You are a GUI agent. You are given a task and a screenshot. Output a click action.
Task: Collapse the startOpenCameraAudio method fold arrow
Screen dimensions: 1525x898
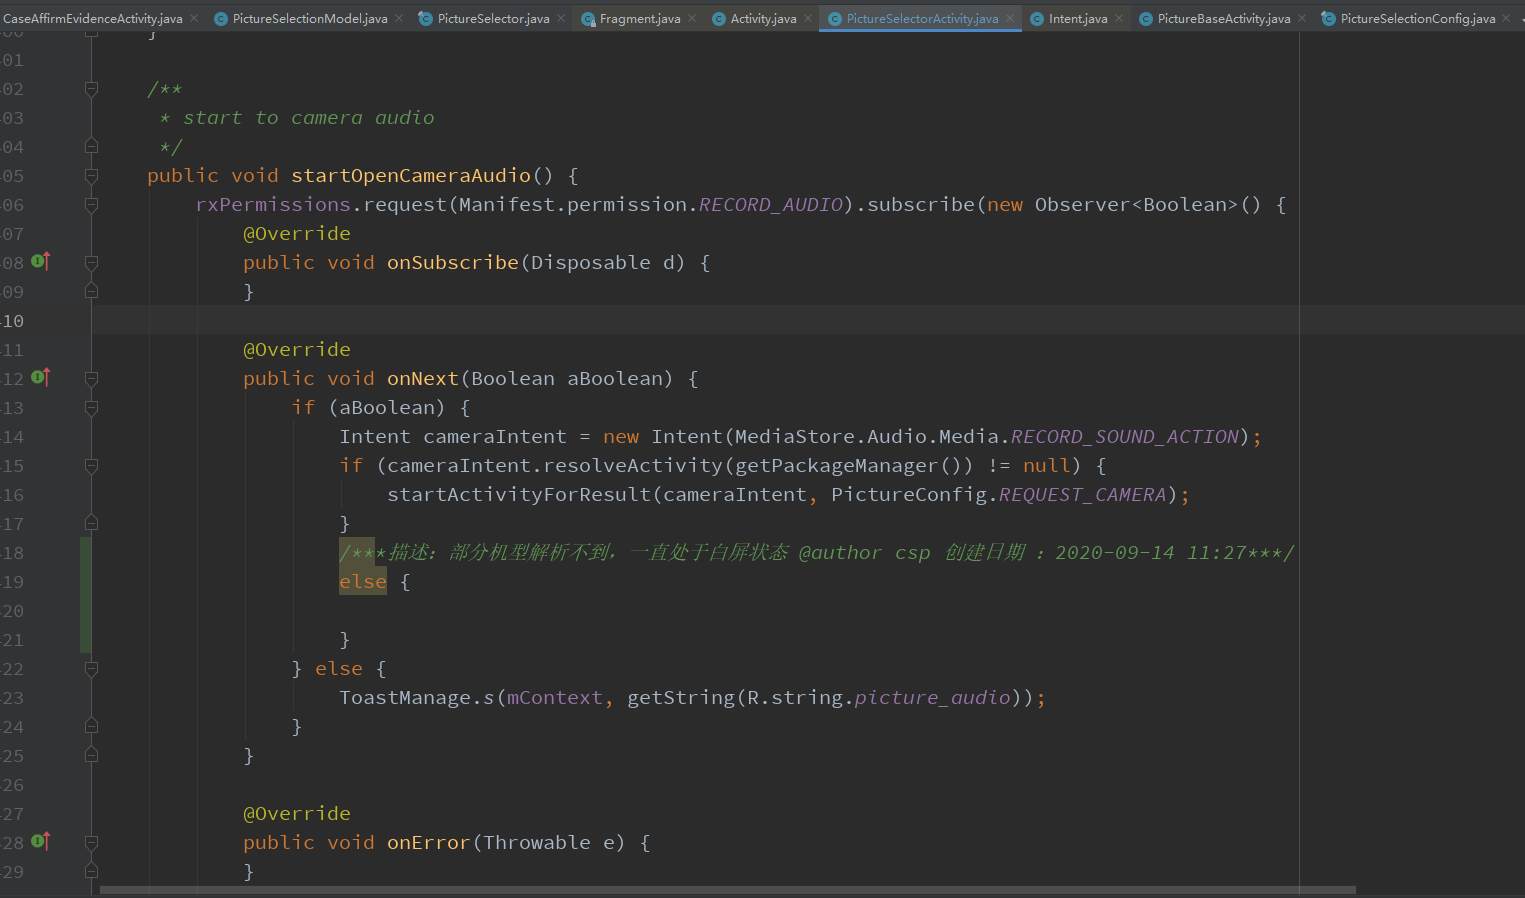coord(90,175)
